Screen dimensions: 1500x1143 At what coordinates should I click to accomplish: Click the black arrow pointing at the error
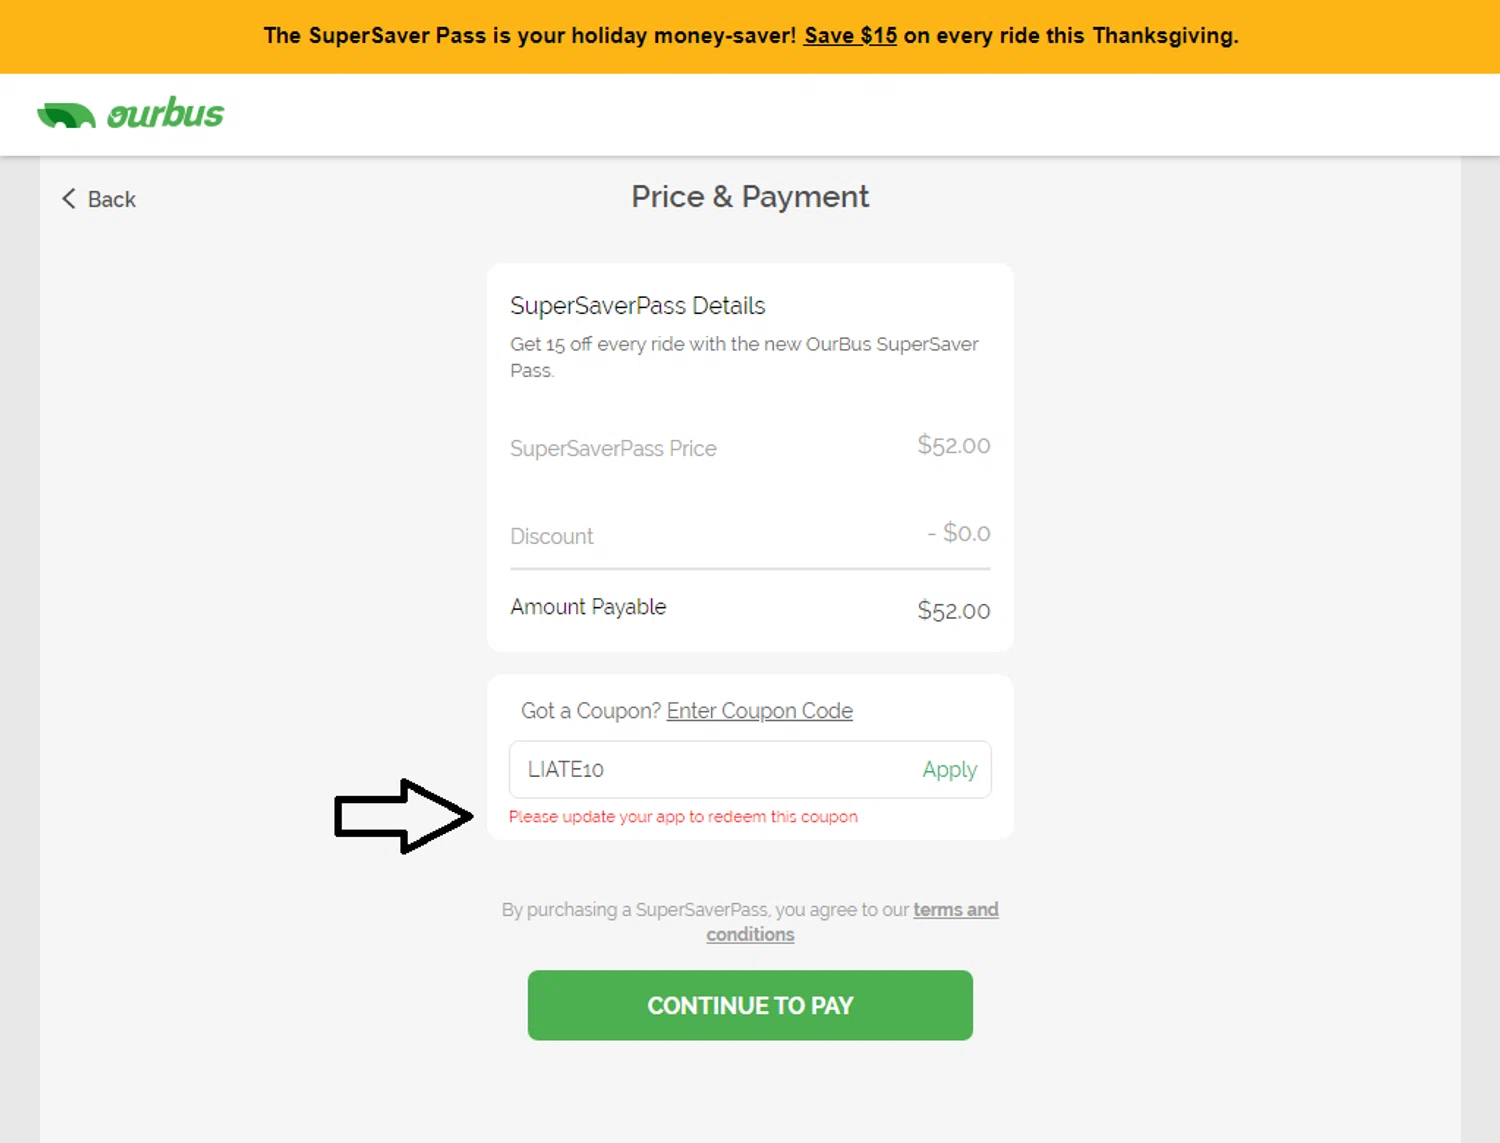(402, 816)
